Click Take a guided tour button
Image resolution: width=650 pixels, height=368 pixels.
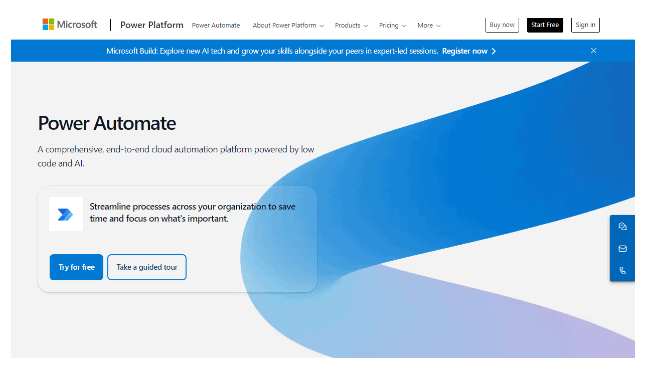click(x=147, y=267)
